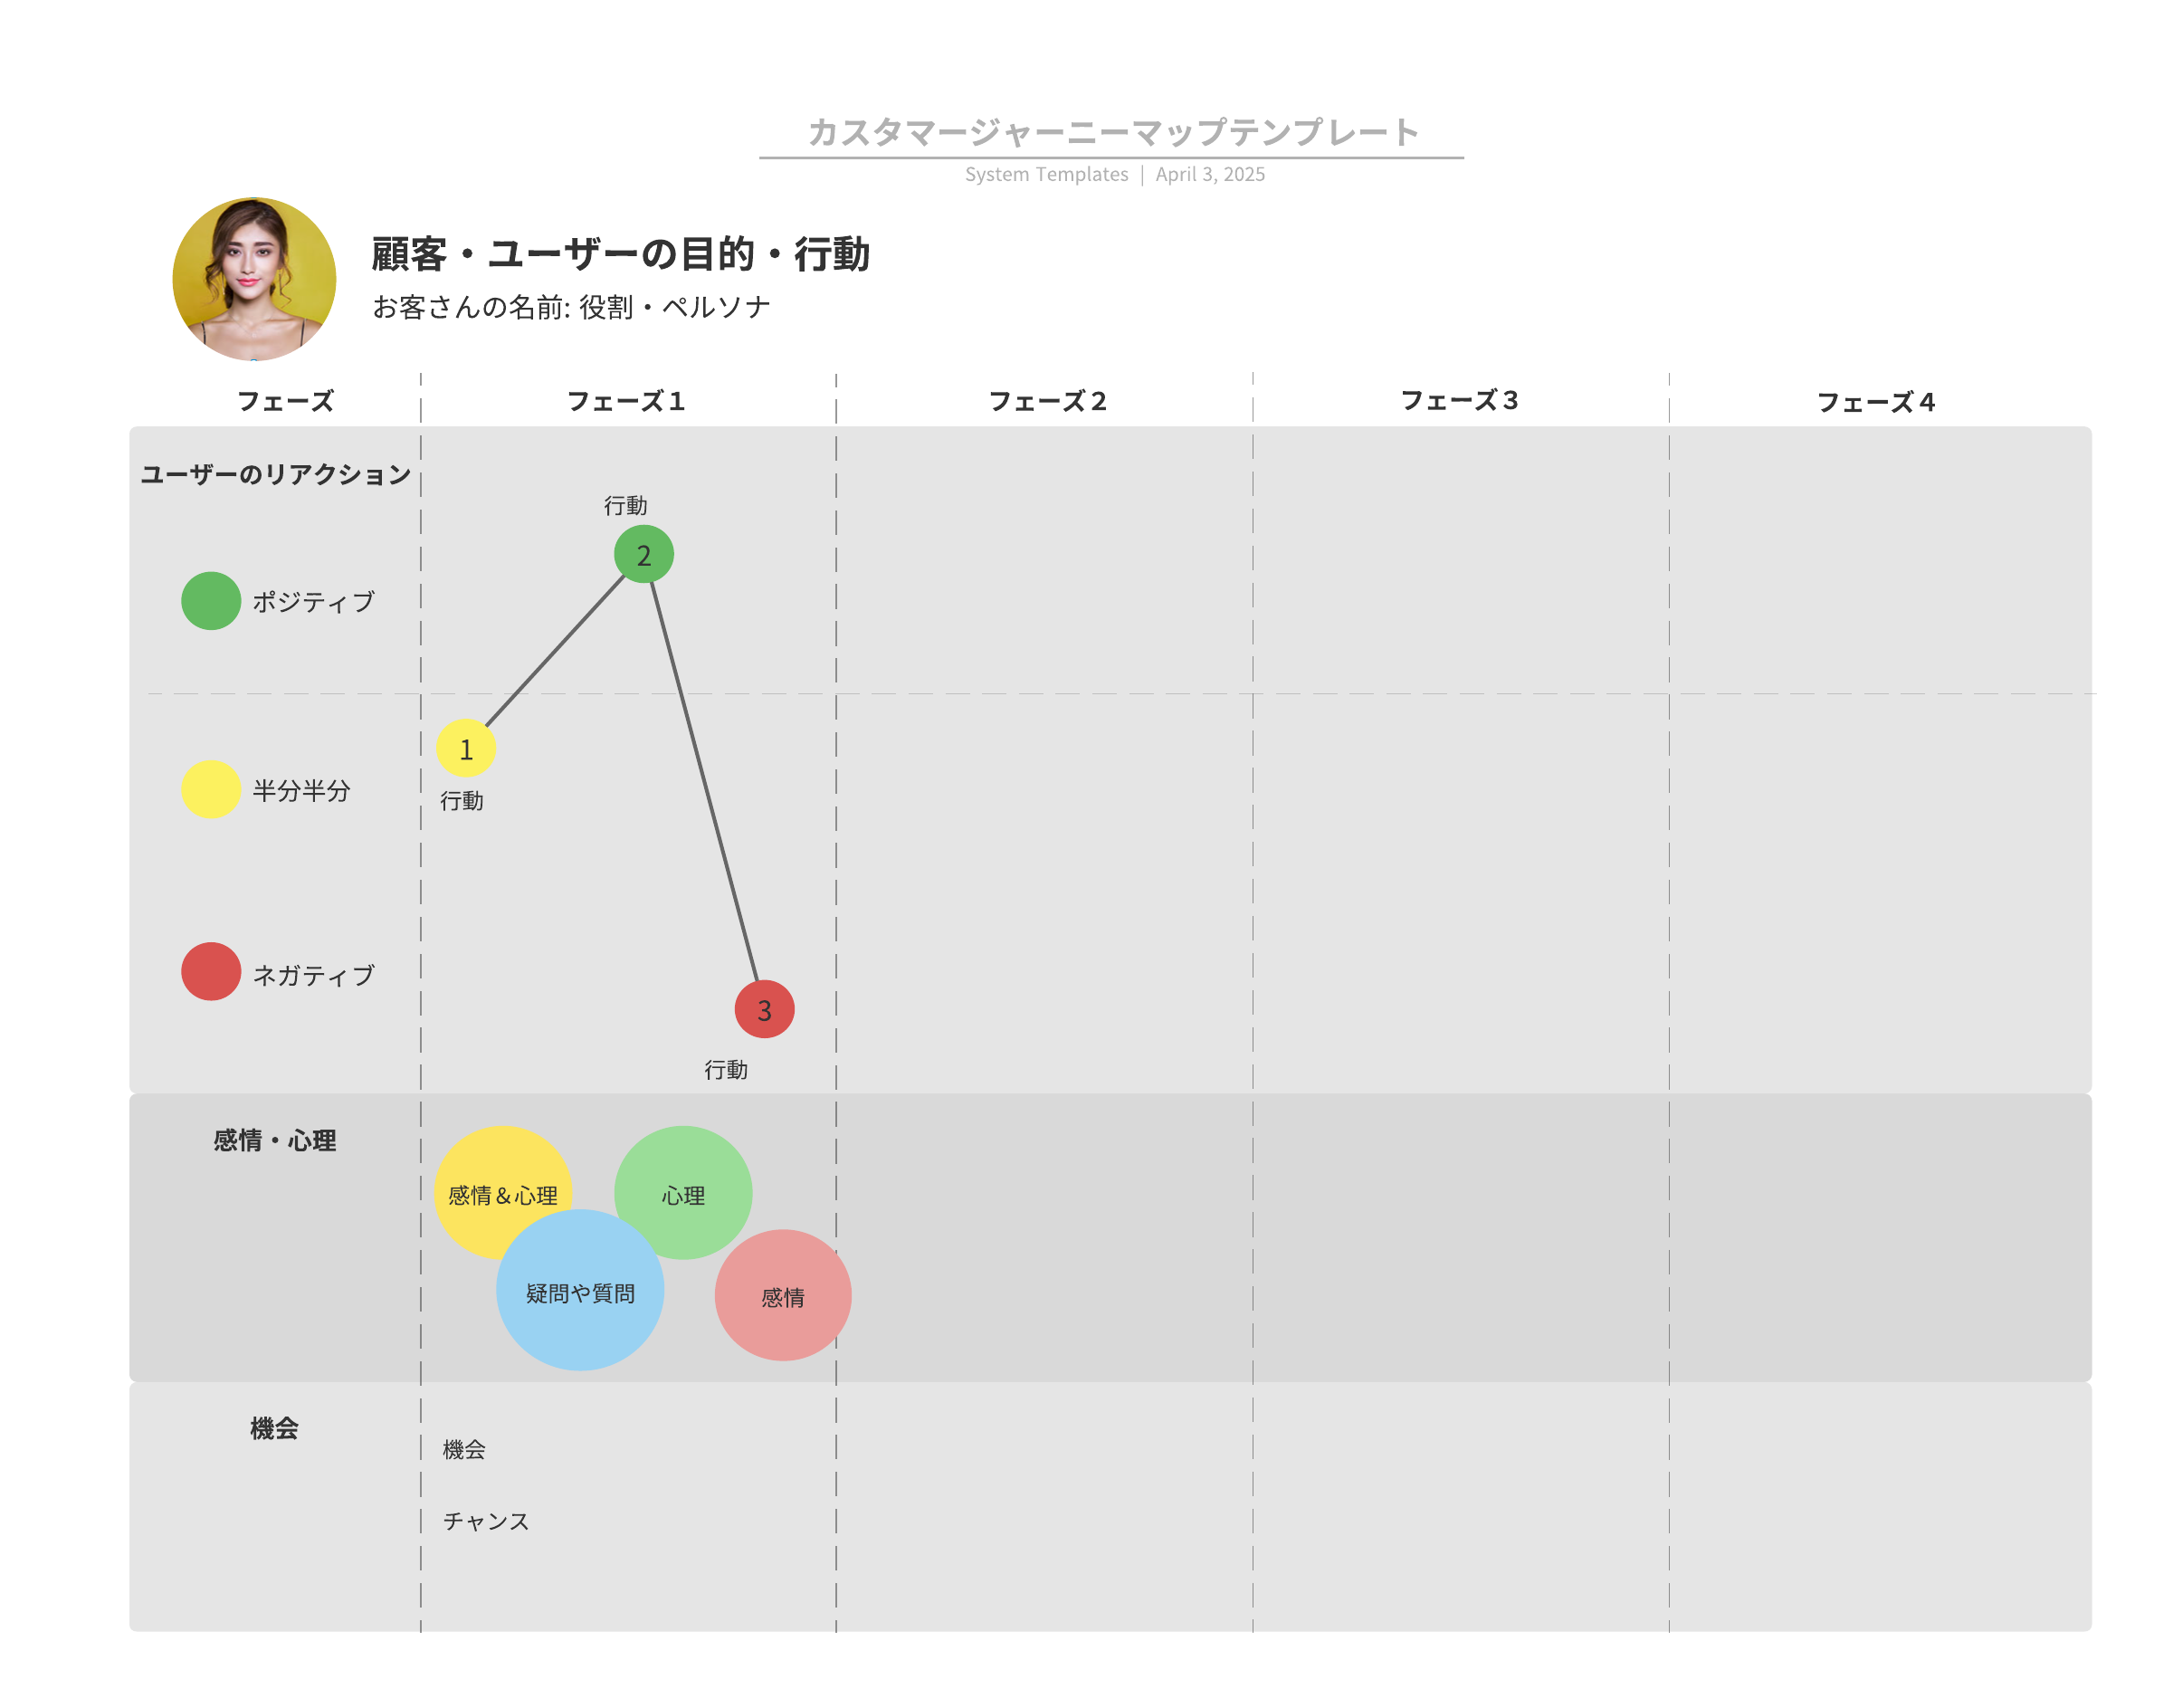This screenshot has height=1708, width=2173.
Task: Select the green ポジティブ legend circle
Action: [x=211, y=600]
